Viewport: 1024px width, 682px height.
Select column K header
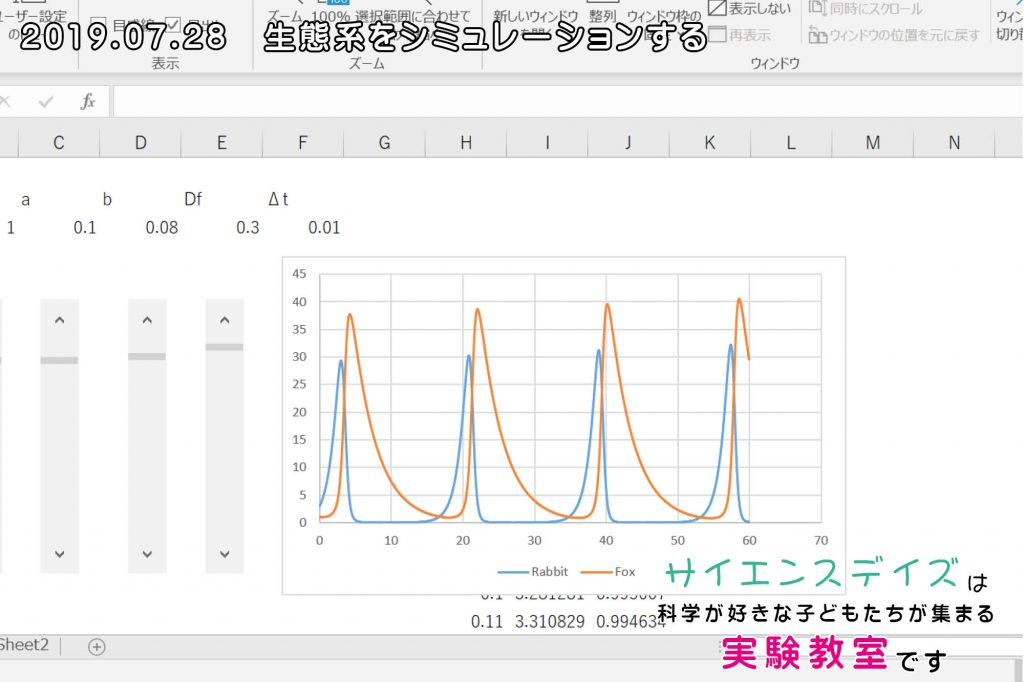coord(710,142)
